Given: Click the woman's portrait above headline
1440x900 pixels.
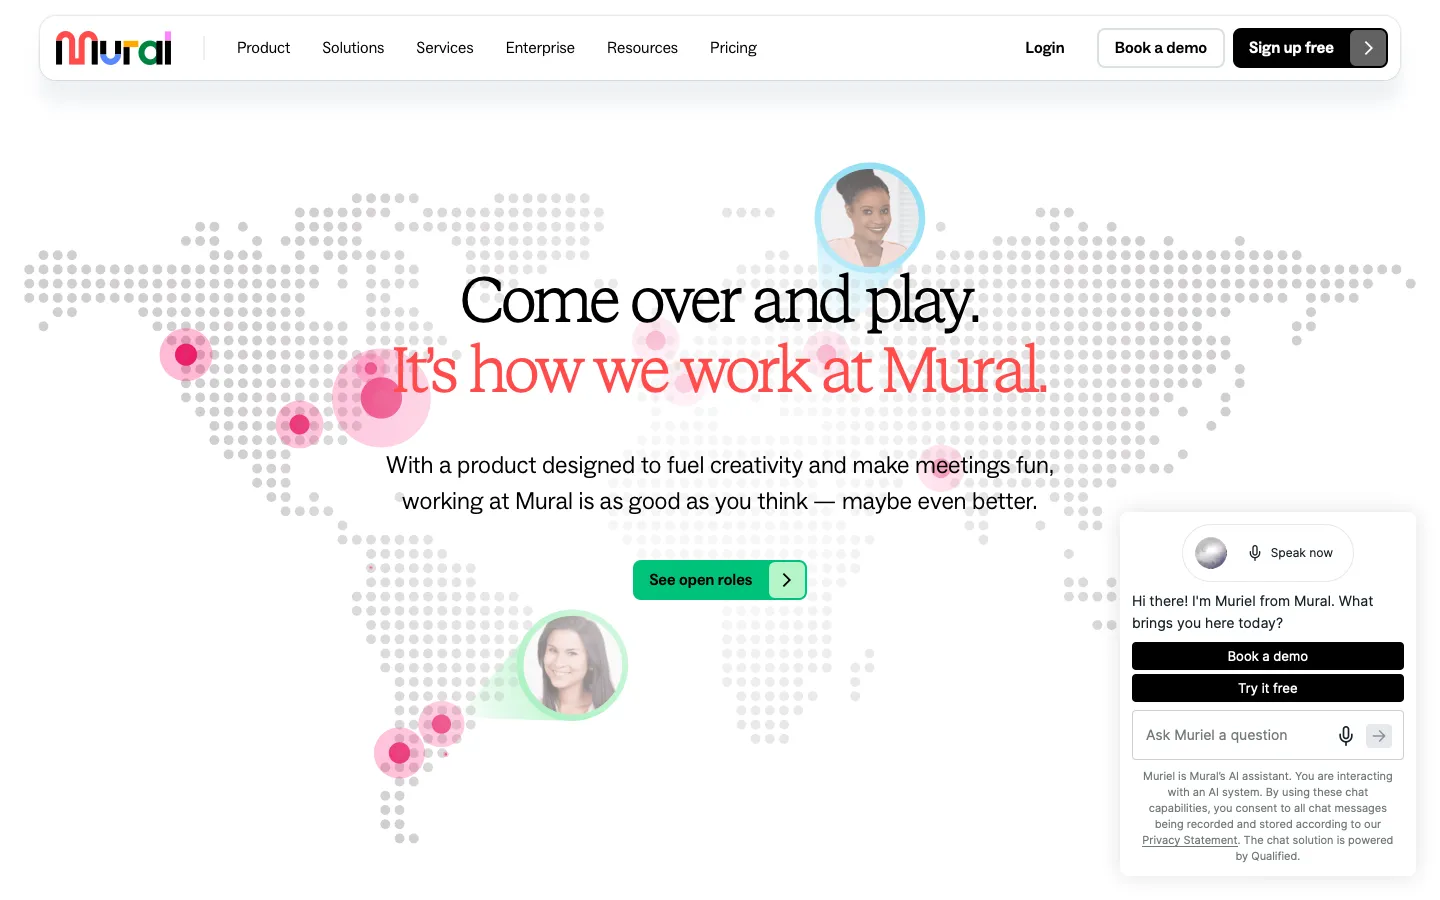Looking at the screenshot, I should coord(869,217).
